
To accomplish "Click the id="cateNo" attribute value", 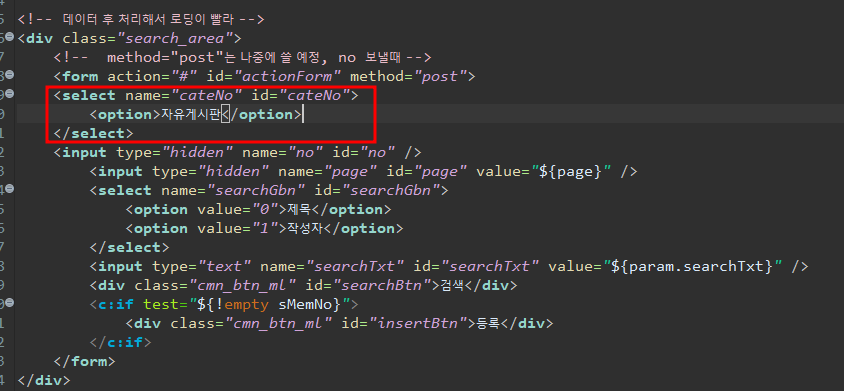I will point(314,95).
